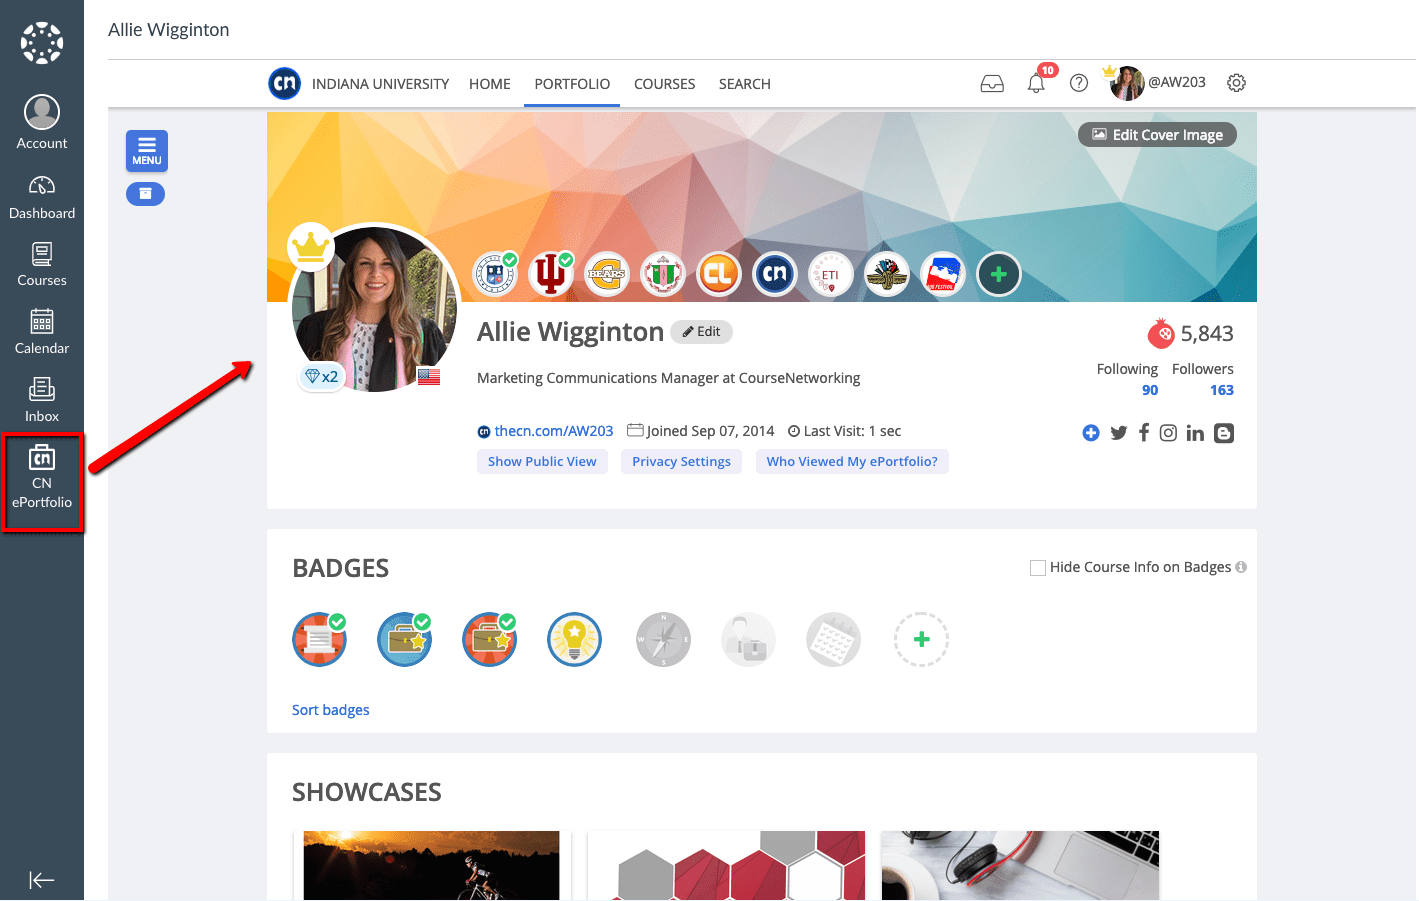Collapse the left sidebar with the arrow
1419x901 pixels.
[41, 879]
